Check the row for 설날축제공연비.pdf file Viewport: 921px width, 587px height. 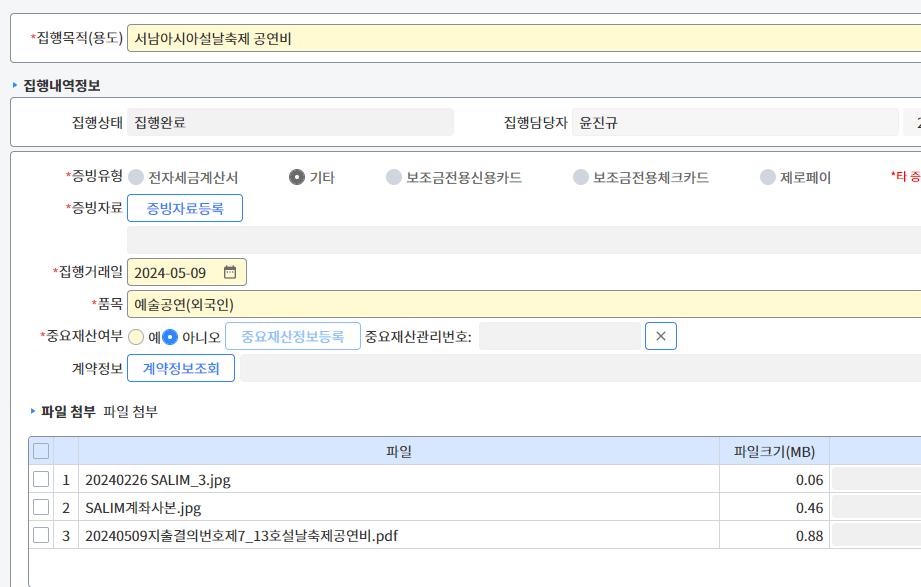pos(41,535)
